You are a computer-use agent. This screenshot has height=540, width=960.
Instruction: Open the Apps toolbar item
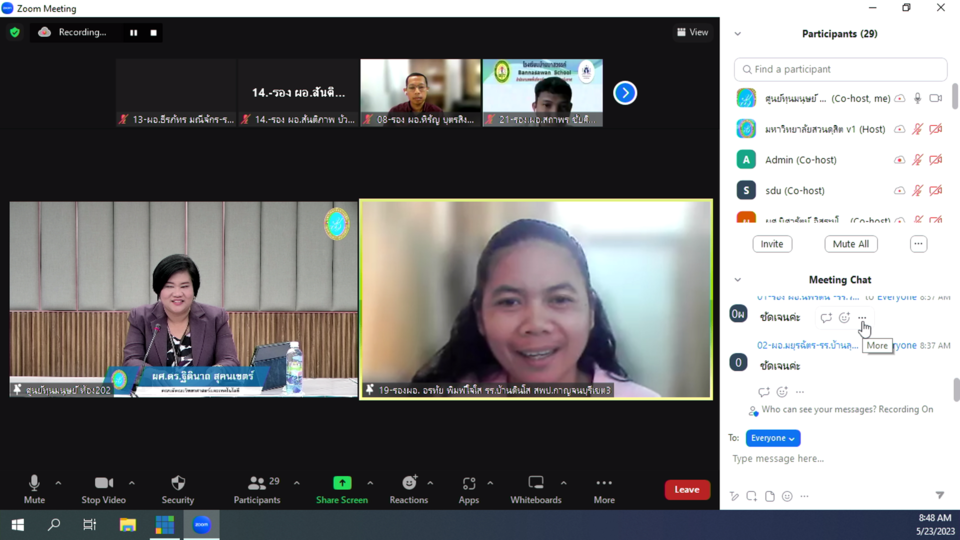[x=468, y=489]
